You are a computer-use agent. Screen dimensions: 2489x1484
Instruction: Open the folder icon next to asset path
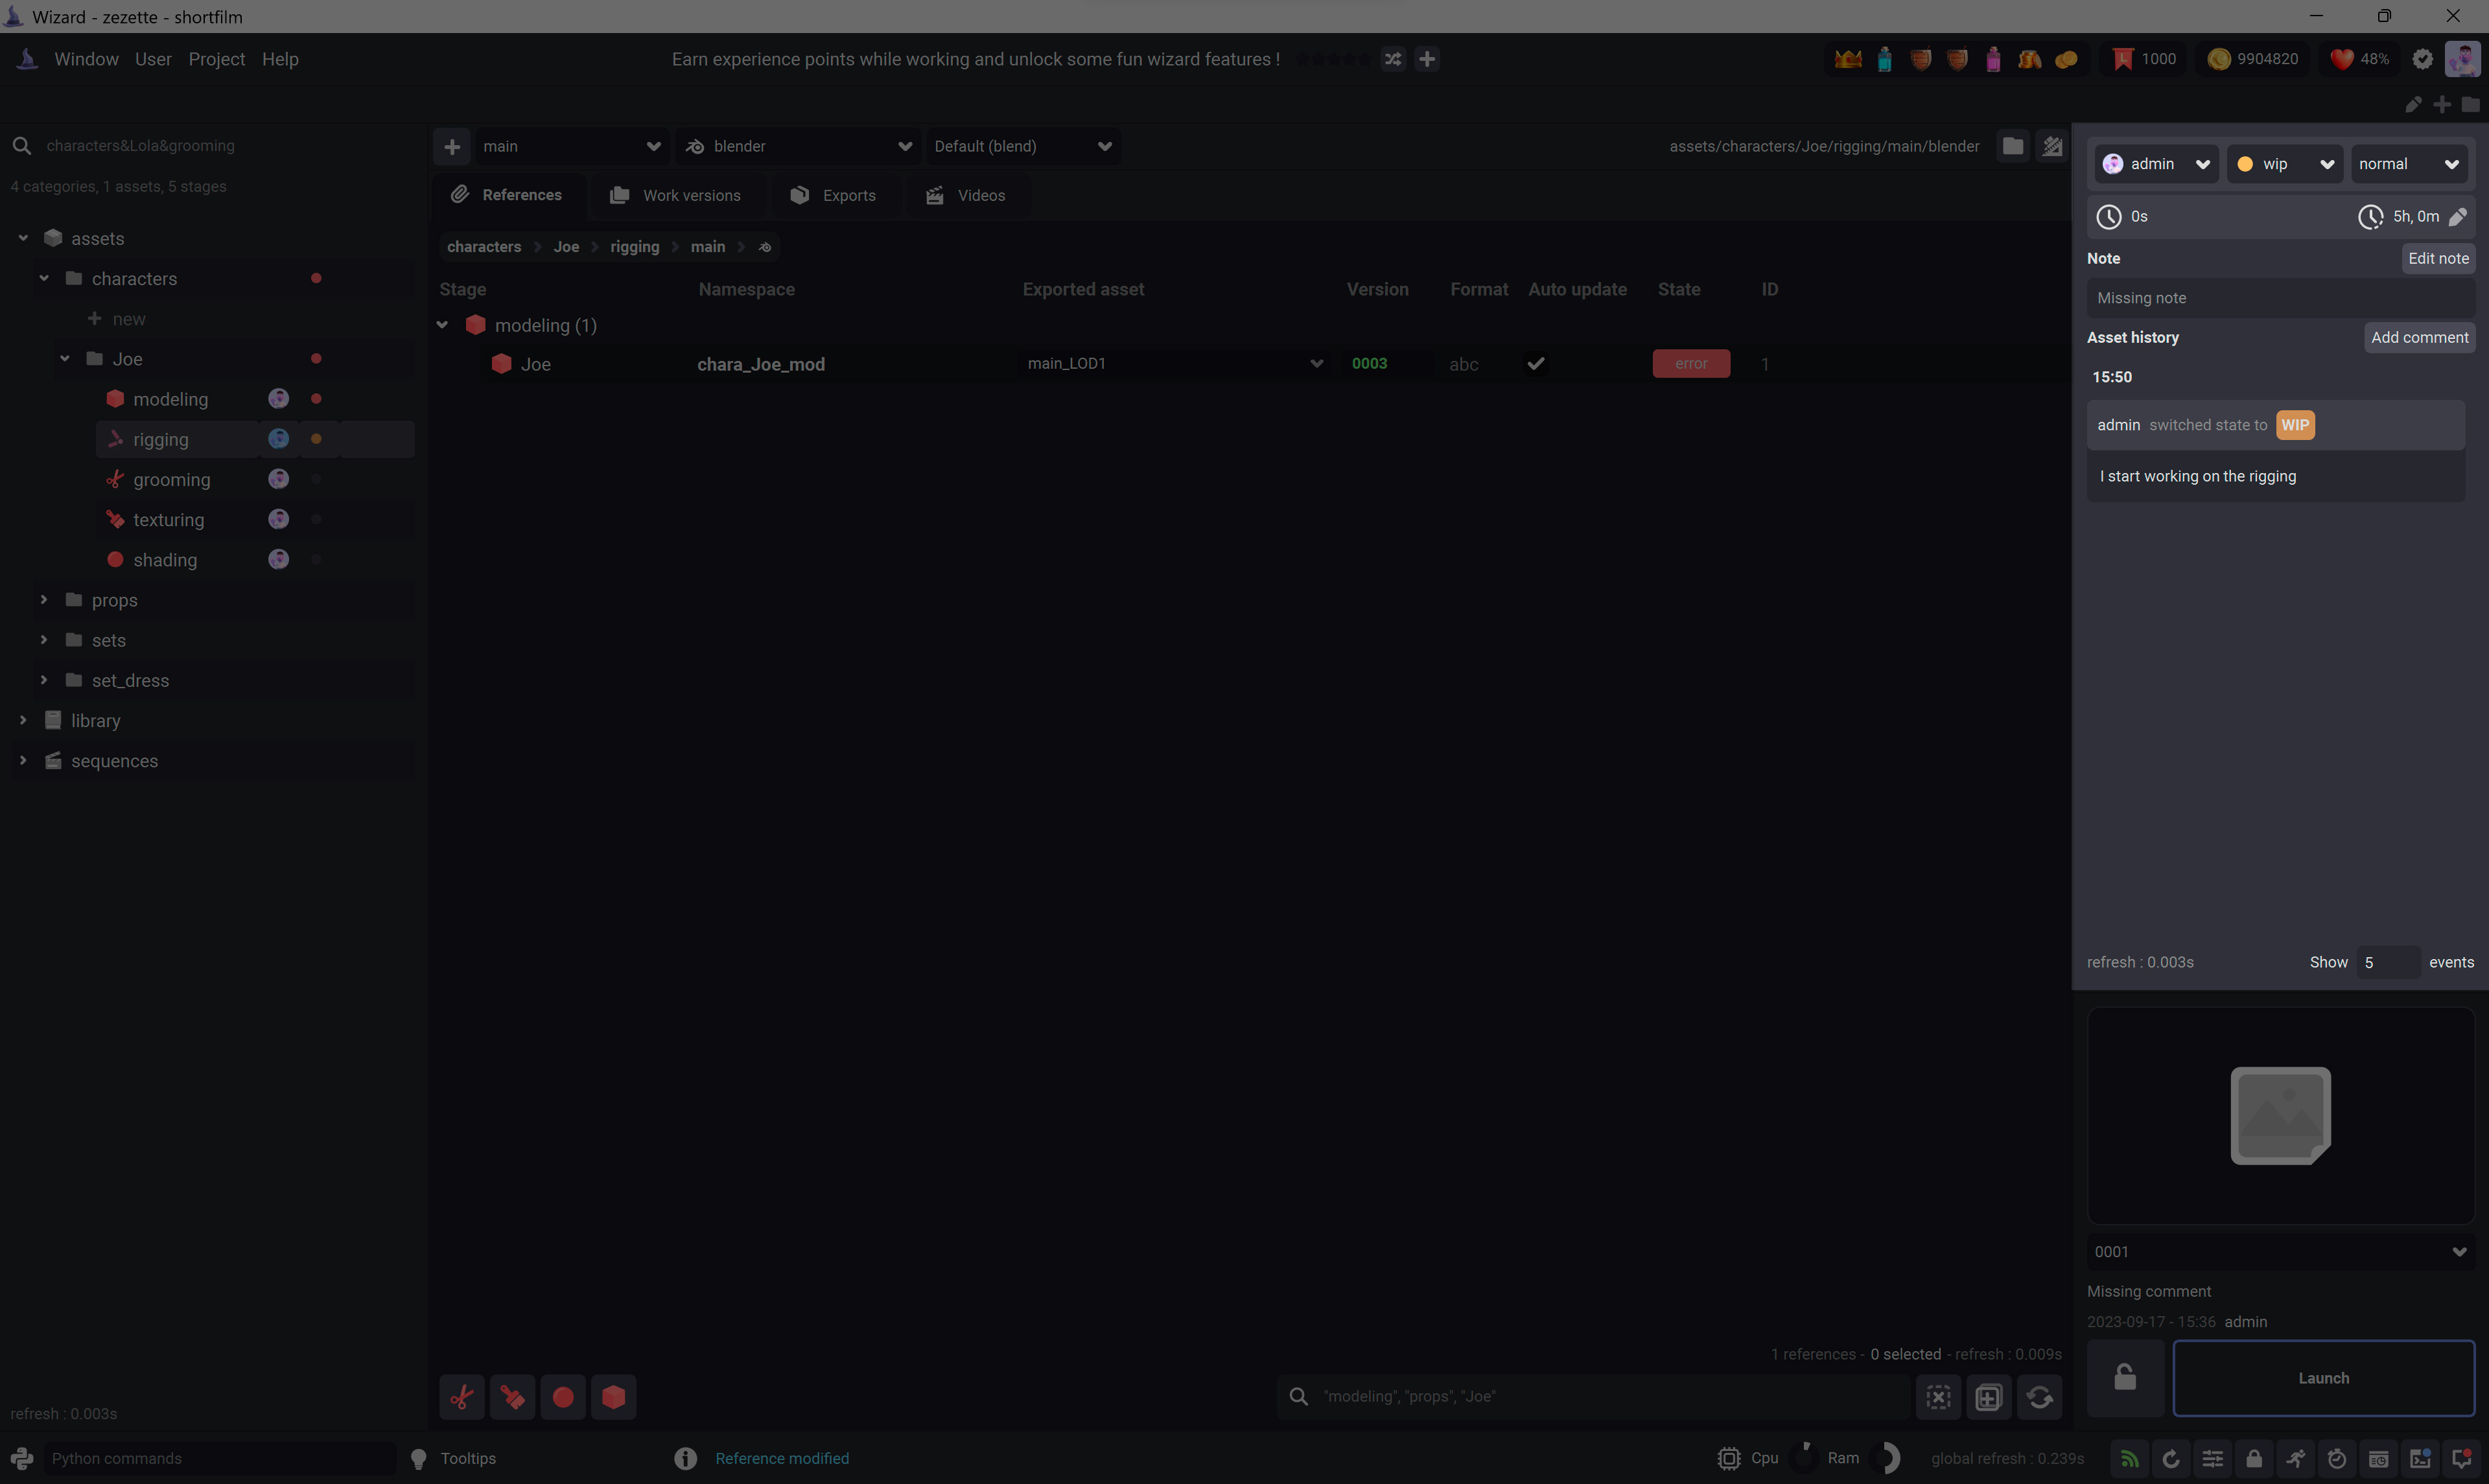(2013, 146)
